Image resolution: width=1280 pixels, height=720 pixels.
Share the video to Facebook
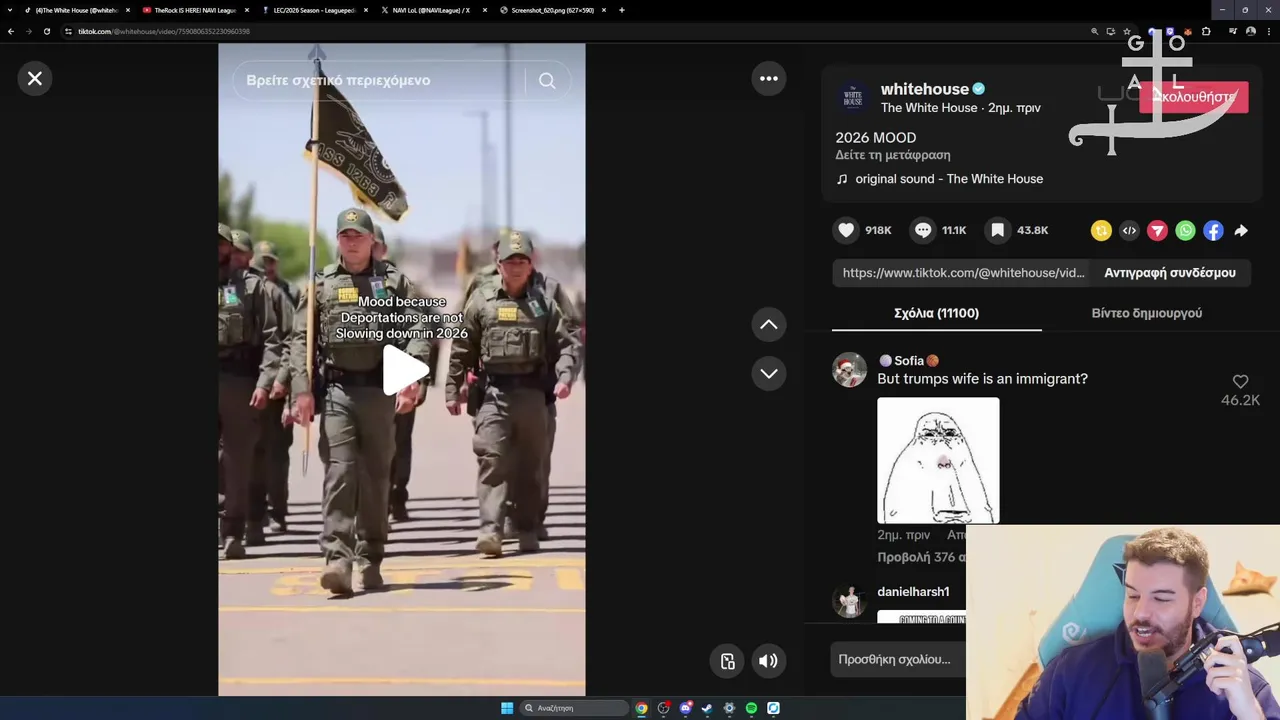pos(1213,231)
